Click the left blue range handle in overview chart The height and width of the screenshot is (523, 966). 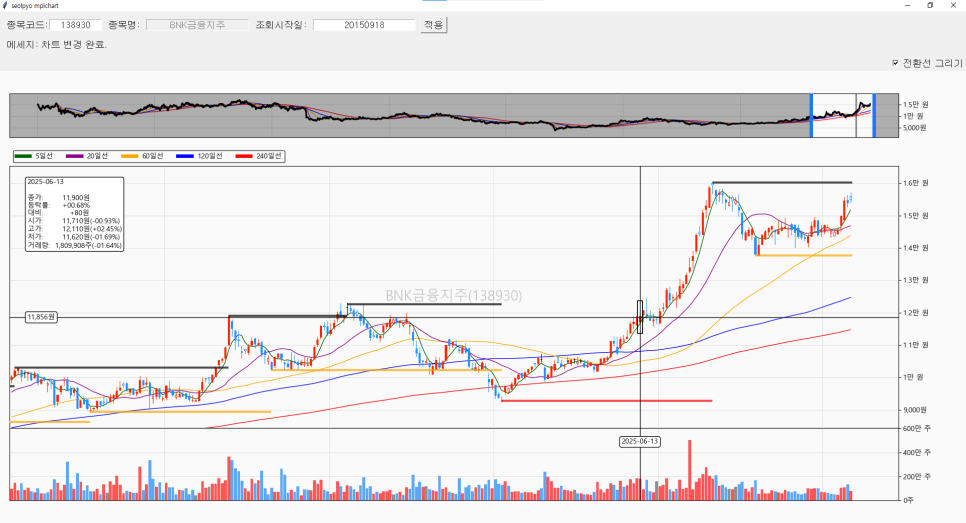(x=811, y=115)
